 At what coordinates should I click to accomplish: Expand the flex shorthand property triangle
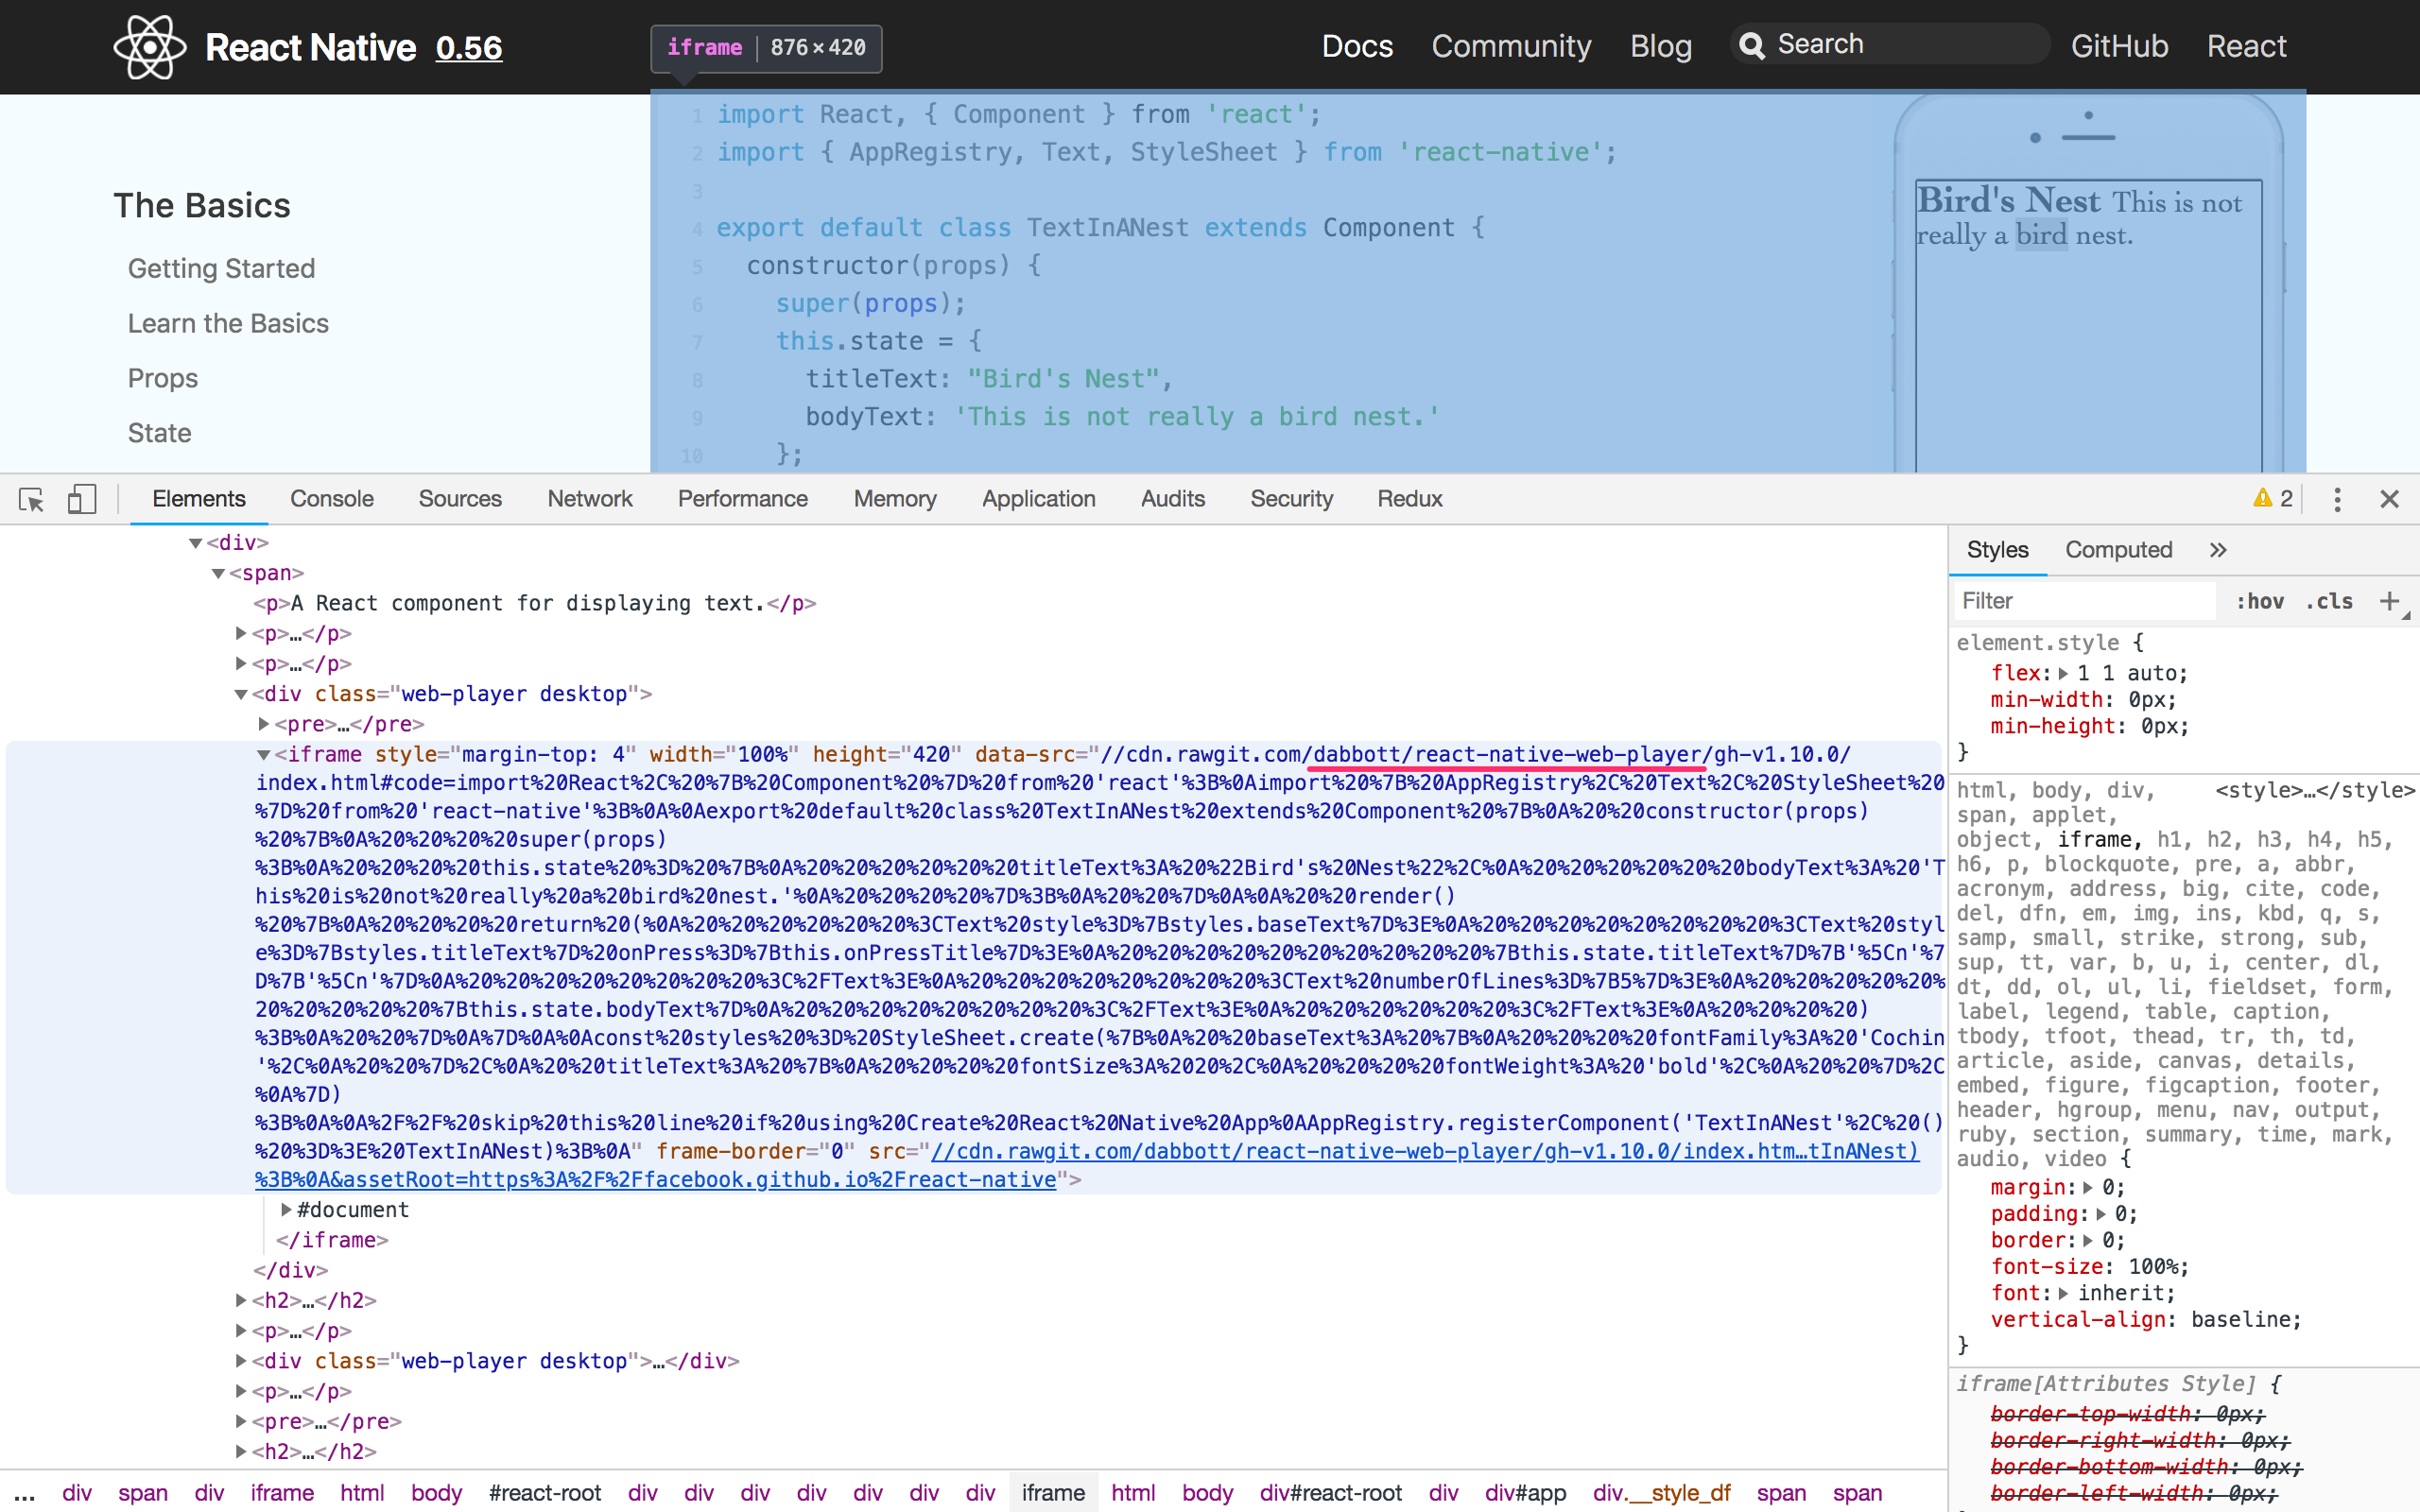pos(2063,674)
